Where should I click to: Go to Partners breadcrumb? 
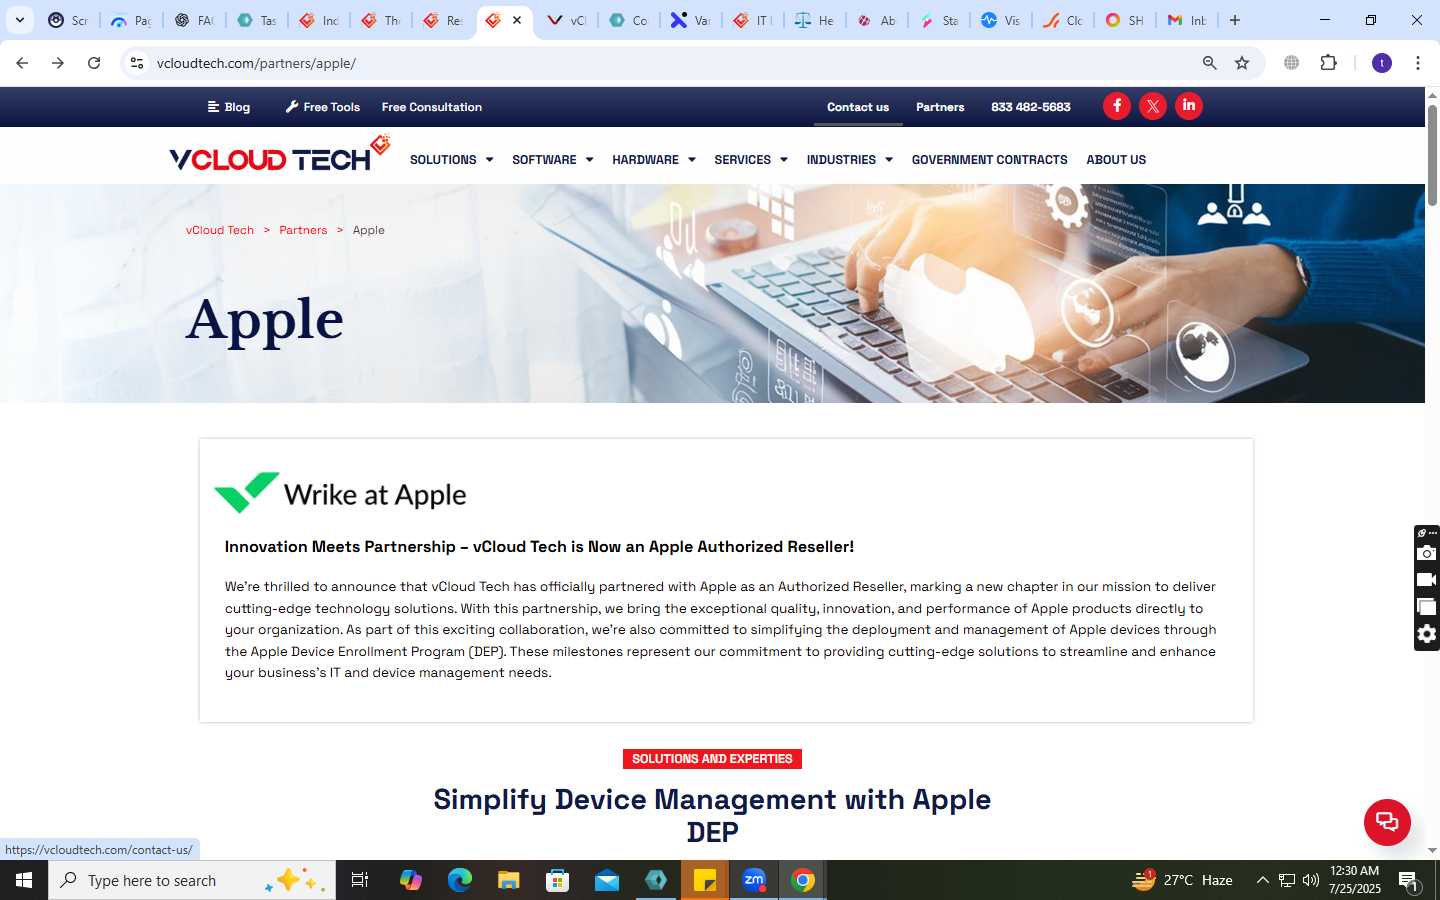click(x=303, y=230)
